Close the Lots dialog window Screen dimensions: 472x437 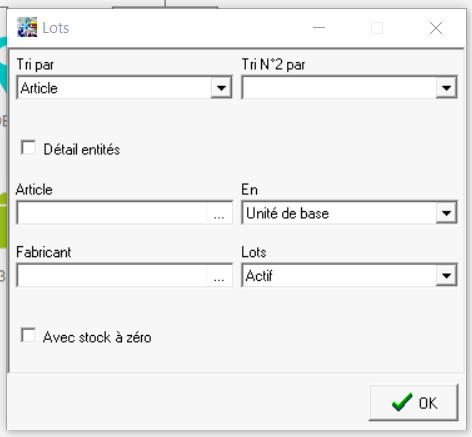pos(436,28)
